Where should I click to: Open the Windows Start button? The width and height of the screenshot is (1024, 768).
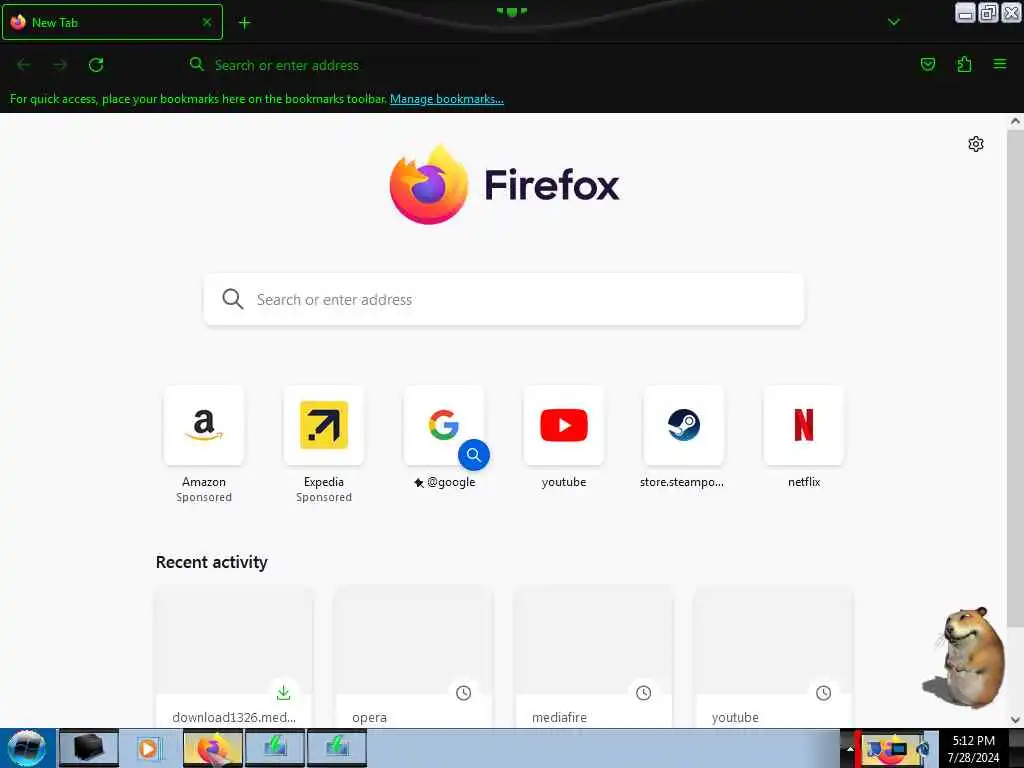coord(27,748)
